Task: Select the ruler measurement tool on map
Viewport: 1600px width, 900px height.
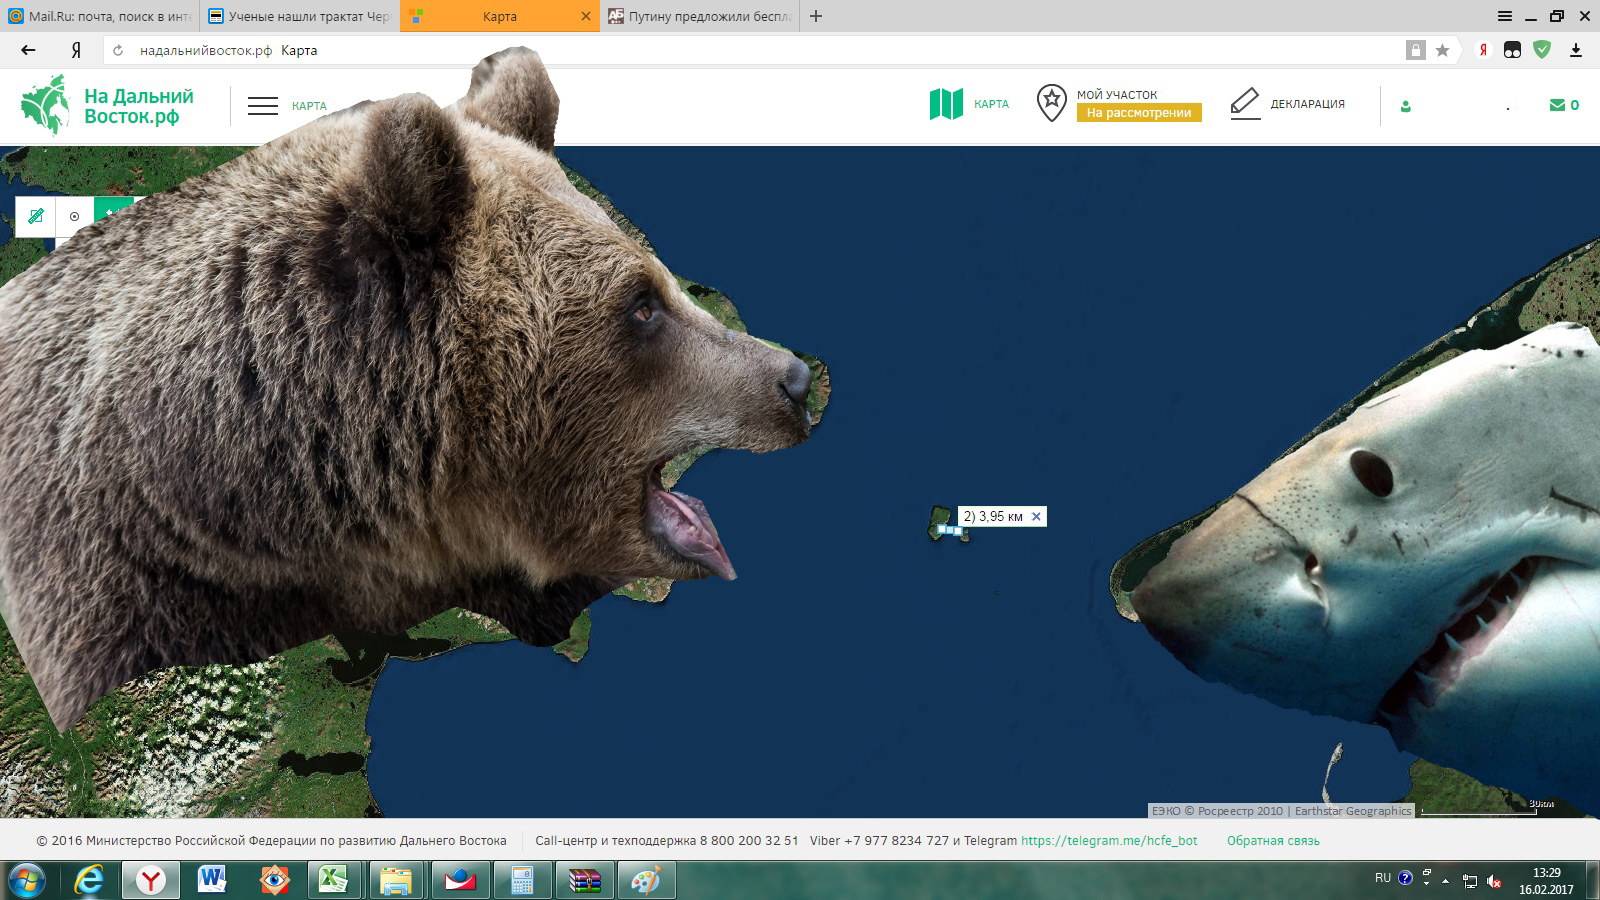Action: 36,216
